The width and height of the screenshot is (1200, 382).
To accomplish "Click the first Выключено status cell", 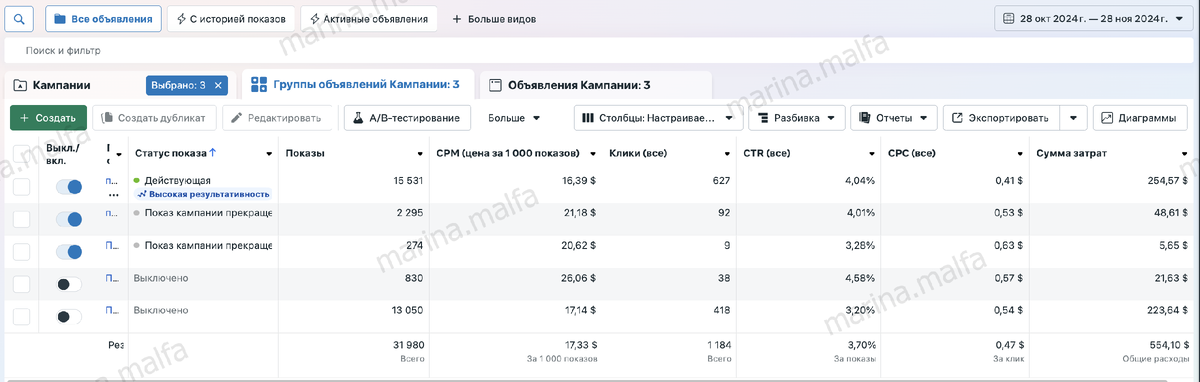I will 161,278.
